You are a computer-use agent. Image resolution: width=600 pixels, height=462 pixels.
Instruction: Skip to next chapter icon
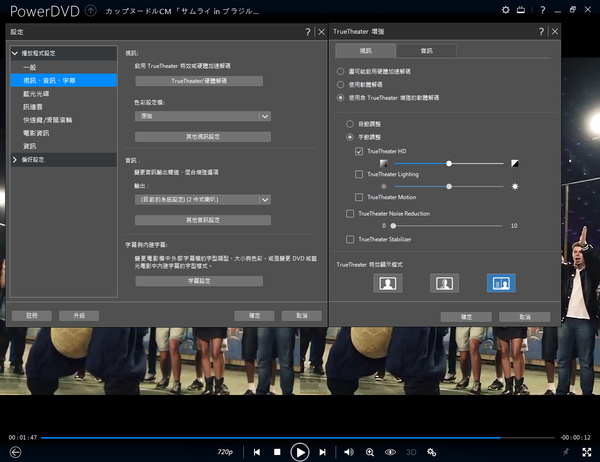click(322, 452)
